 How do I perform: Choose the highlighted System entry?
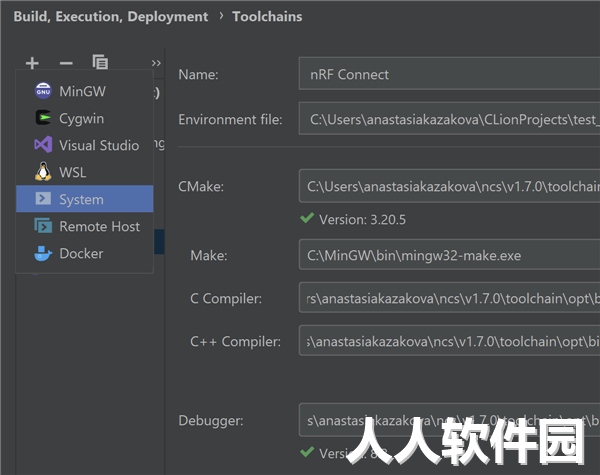pyautogui.click(x=85, y=199)
